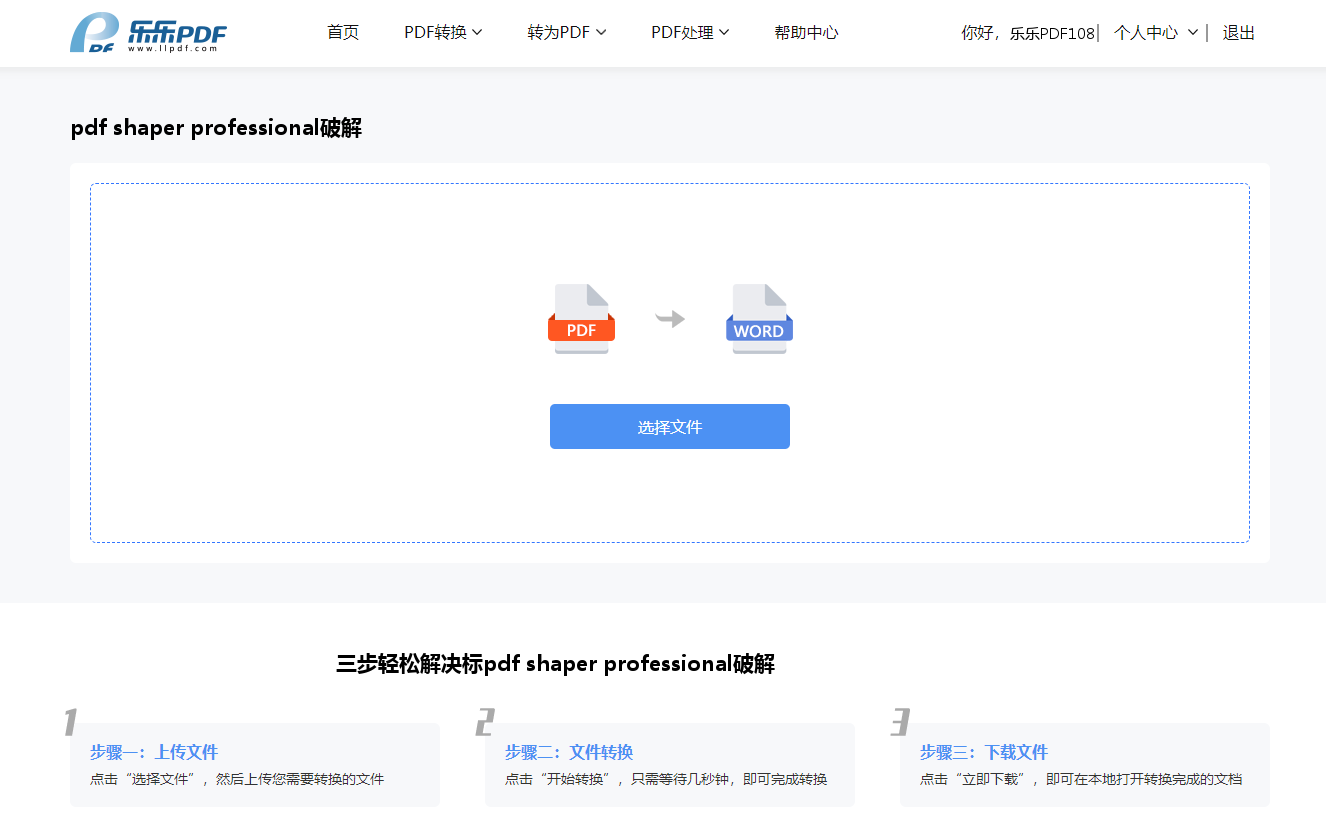Expand the PDF转换 dropdown chevron

[477, 33]
